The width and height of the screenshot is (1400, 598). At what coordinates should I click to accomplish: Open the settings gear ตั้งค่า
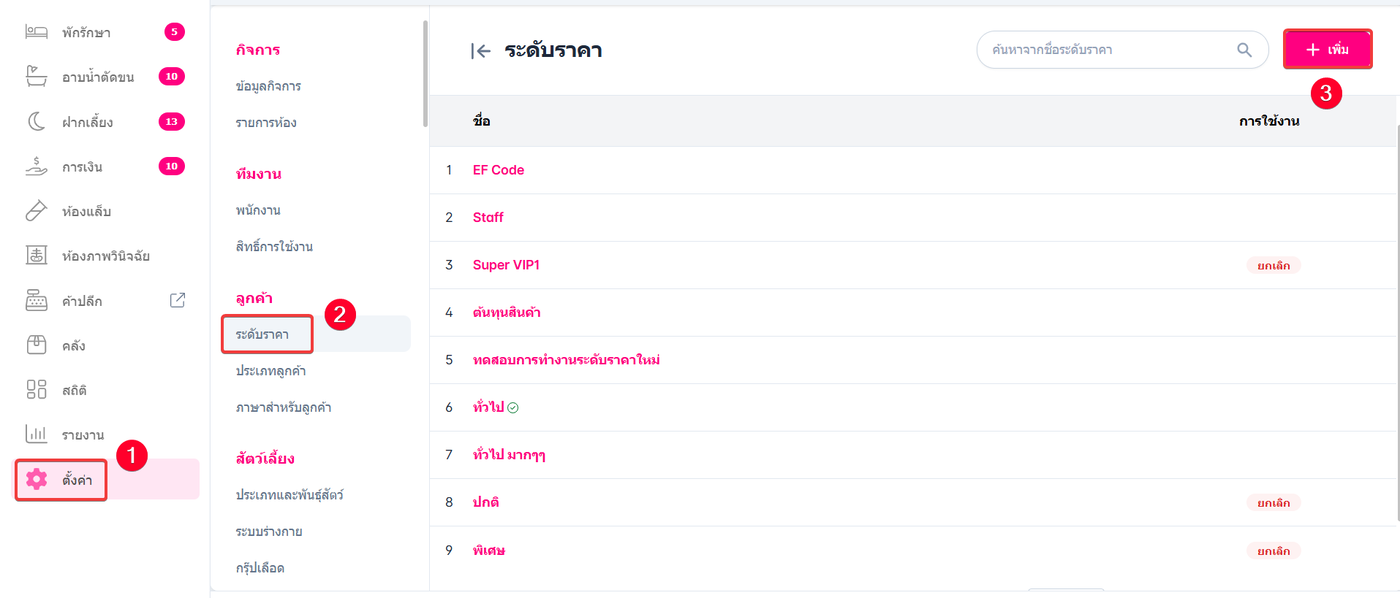[37, 479]
